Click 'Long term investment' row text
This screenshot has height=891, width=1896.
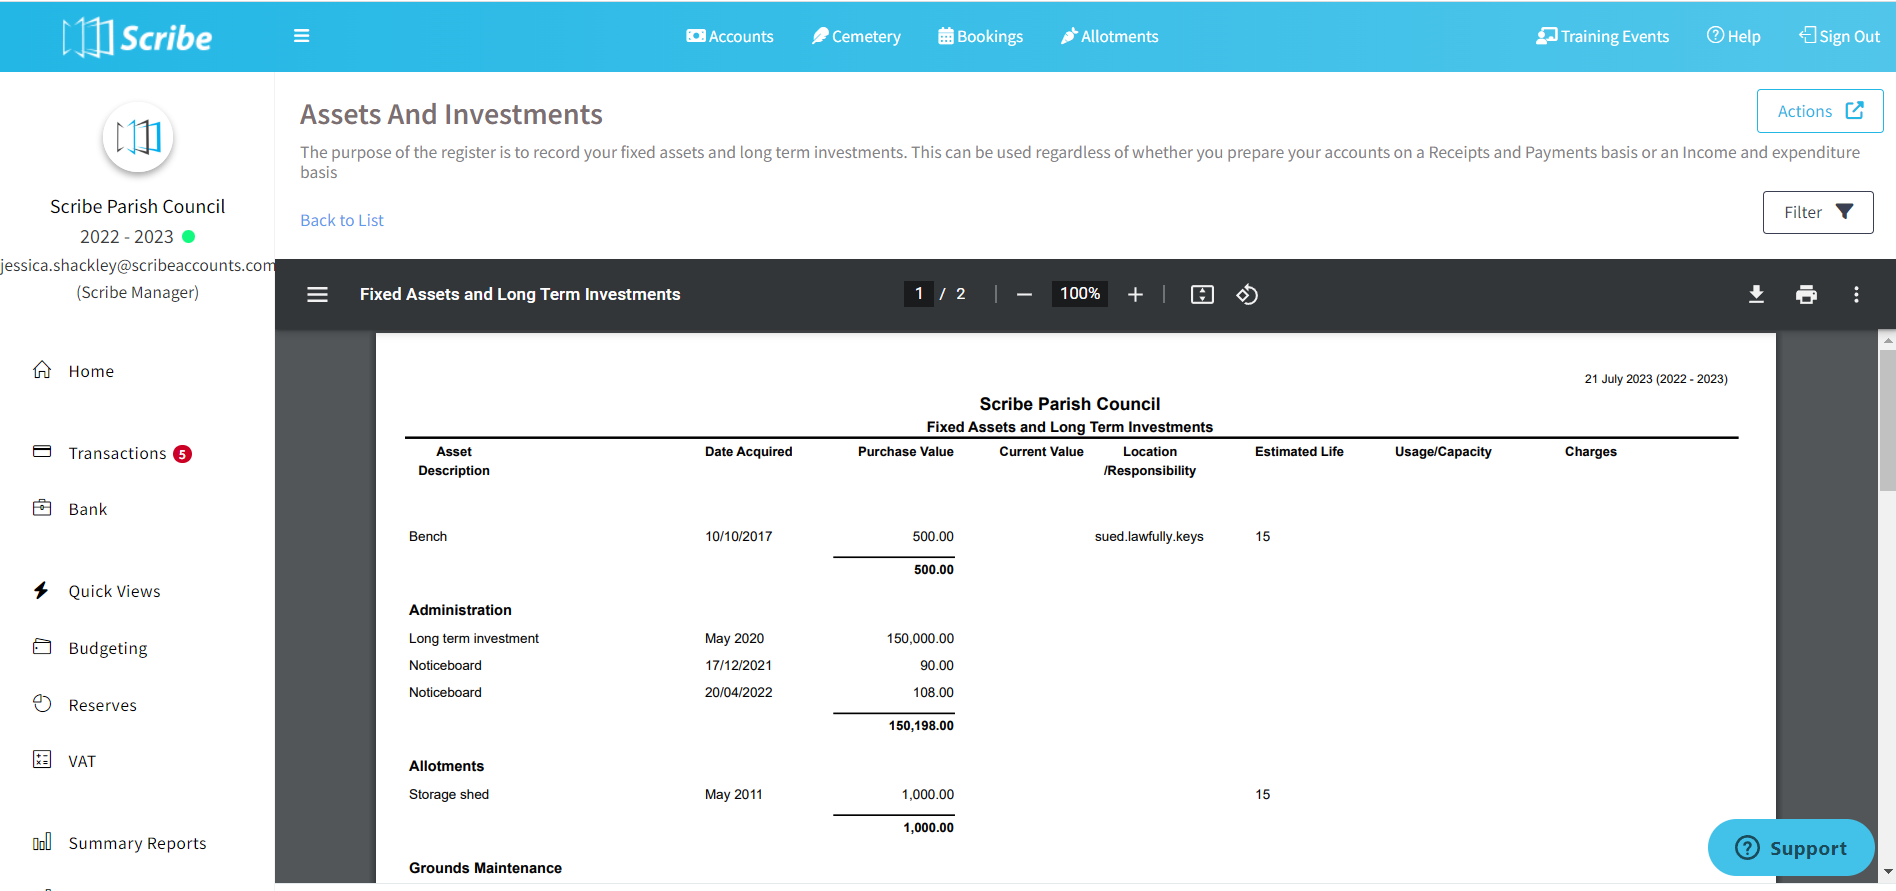point(474,639)
